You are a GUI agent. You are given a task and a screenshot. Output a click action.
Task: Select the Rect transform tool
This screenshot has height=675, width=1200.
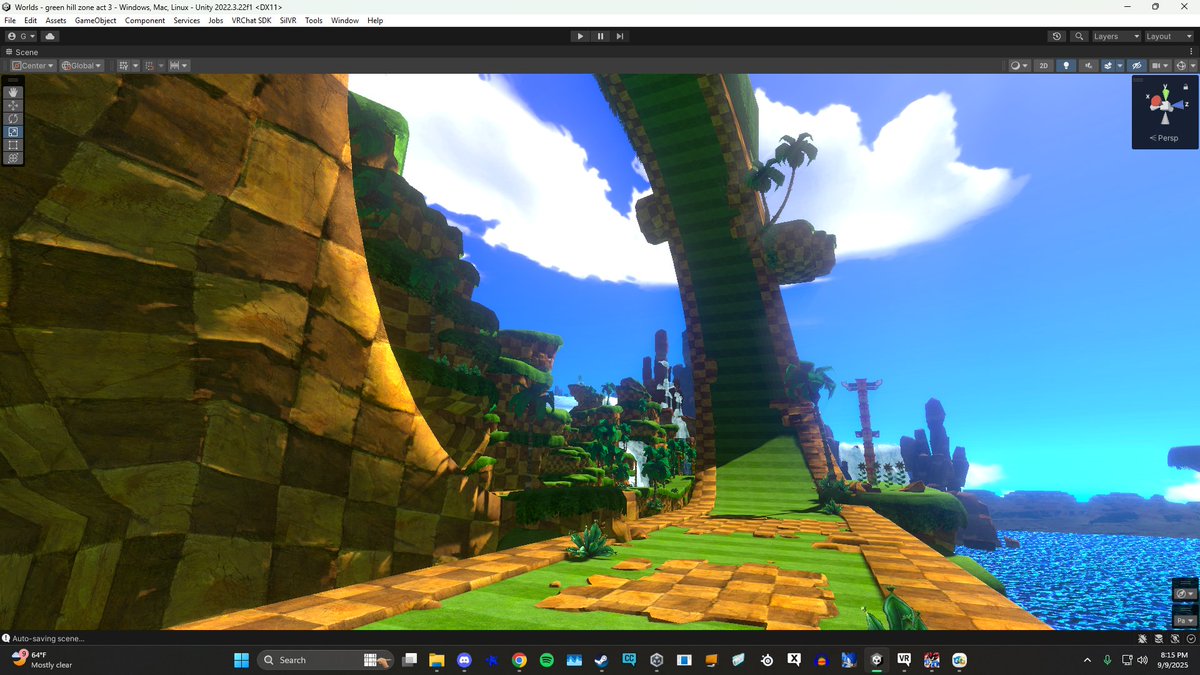coord(14,144)
